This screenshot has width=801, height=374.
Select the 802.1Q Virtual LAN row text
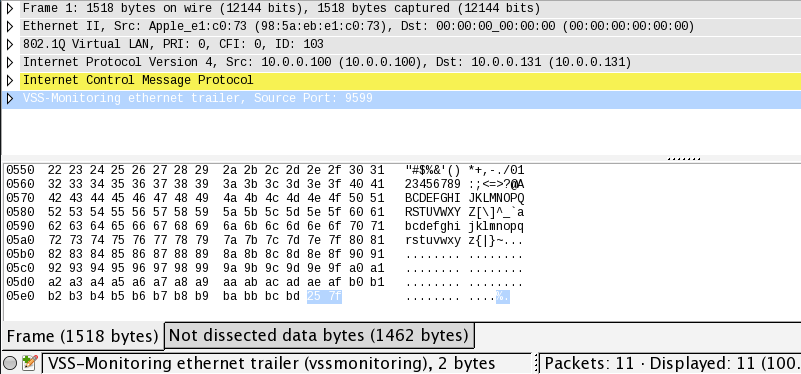[173, 44]
